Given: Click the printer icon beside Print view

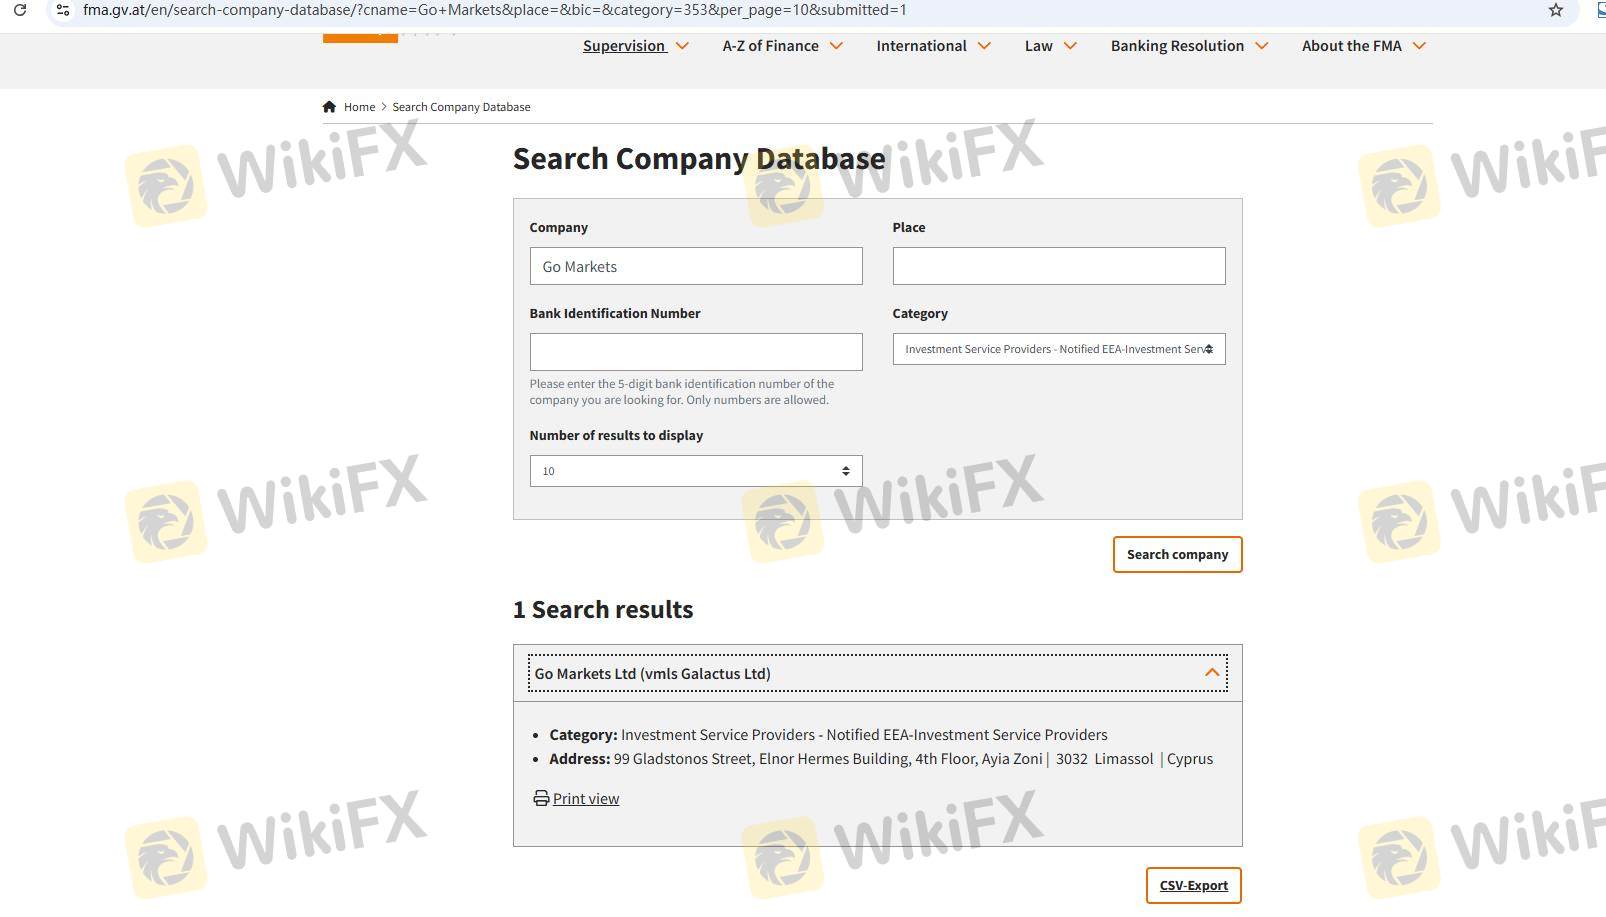Looking at the screenshot, I should point(541,798).
